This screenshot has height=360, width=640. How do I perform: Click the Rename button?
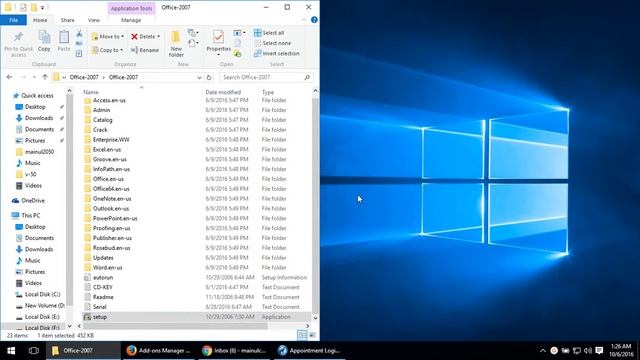[145, 50]
